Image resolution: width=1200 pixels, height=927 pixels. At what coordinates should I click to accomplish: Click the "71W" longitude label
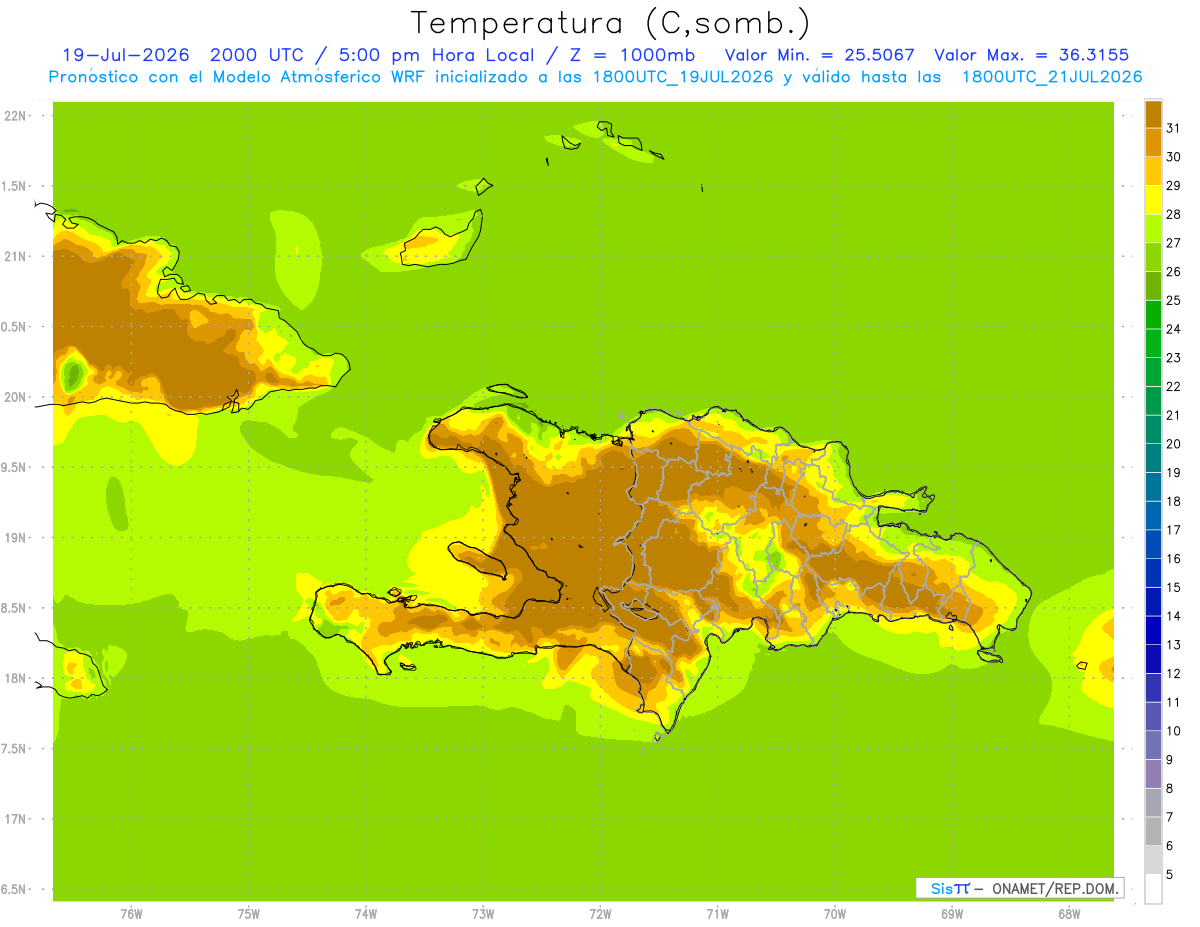pos(717,914)
